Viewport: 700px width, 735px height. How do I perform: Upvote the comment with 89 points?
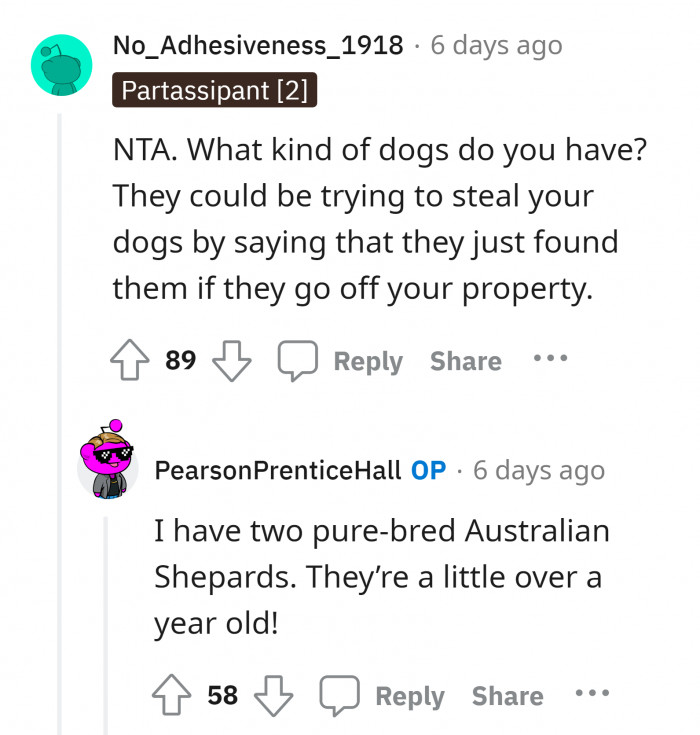[x=131, y=361]
